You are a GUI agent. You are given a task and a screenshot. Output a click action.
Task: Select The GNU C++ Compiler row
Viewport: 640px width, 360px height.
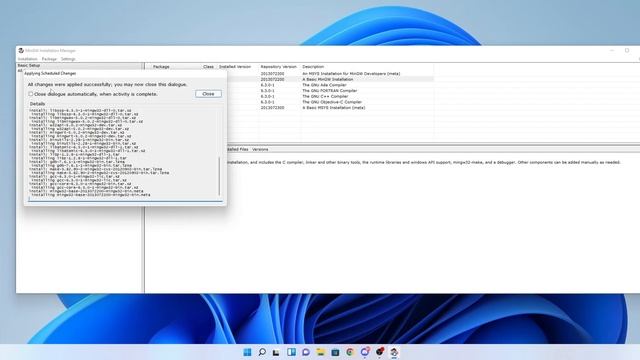coord(330,96)
